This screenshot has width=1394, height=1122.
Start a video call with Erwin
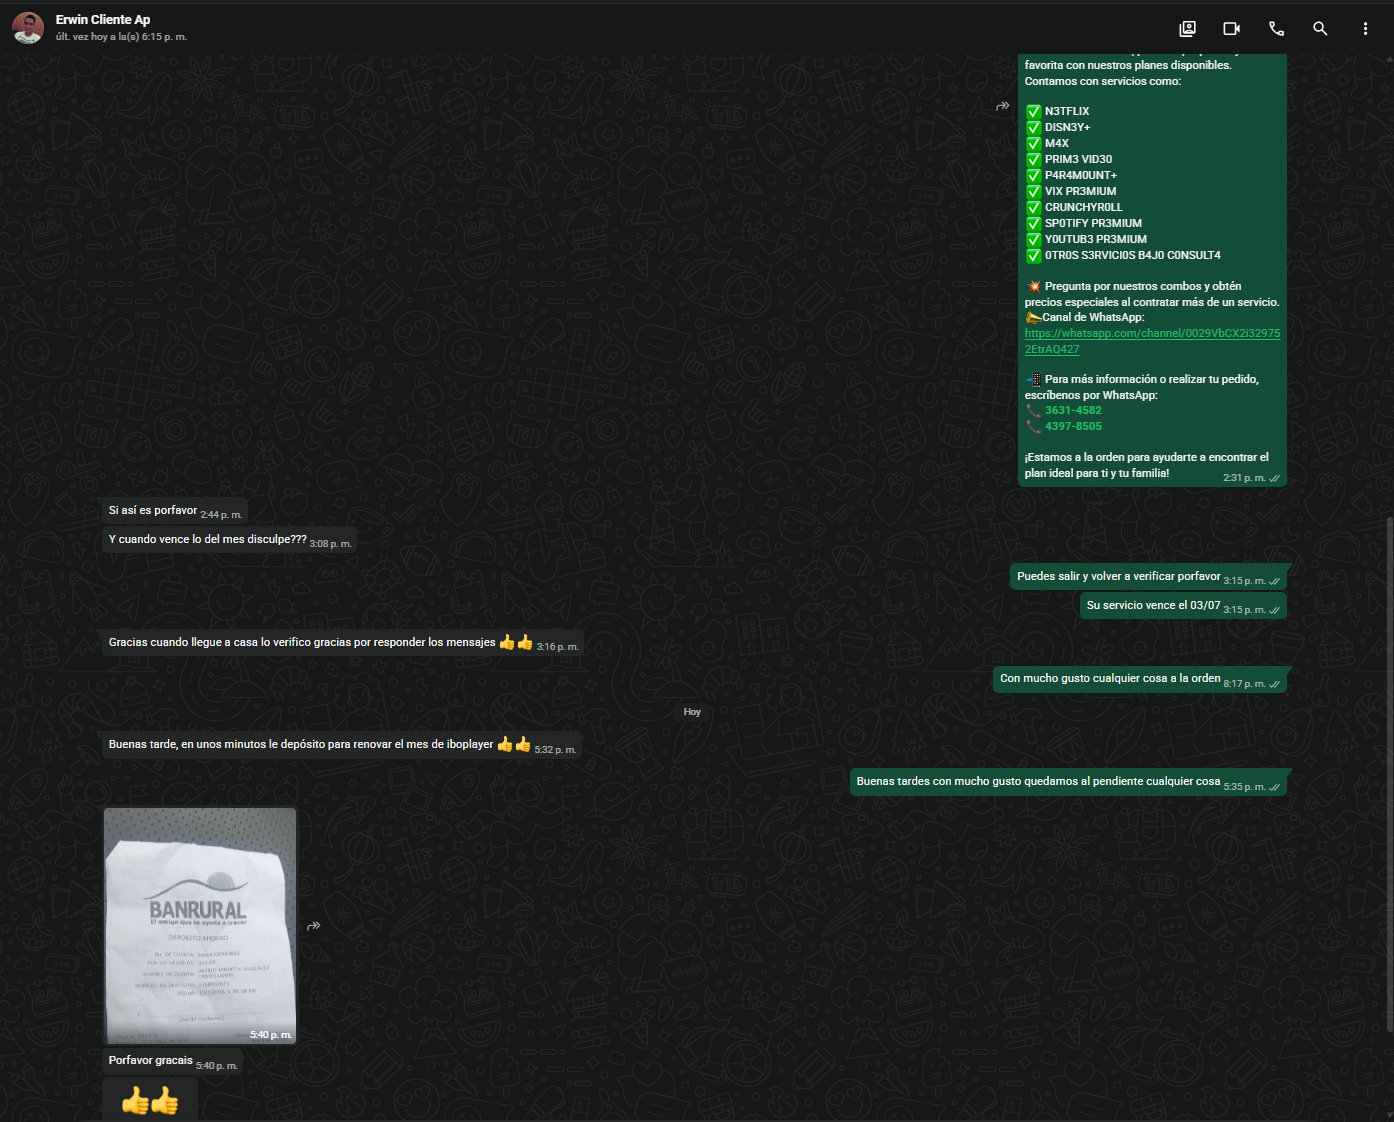click(x=1232, y=29)
